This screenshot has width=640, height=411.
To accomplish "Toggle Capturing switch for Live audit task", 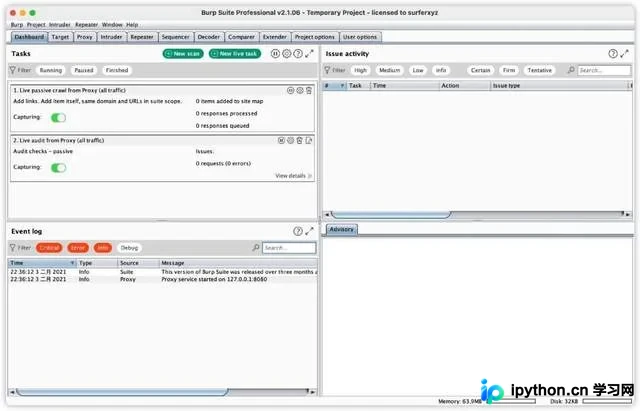I will point(58,168).
